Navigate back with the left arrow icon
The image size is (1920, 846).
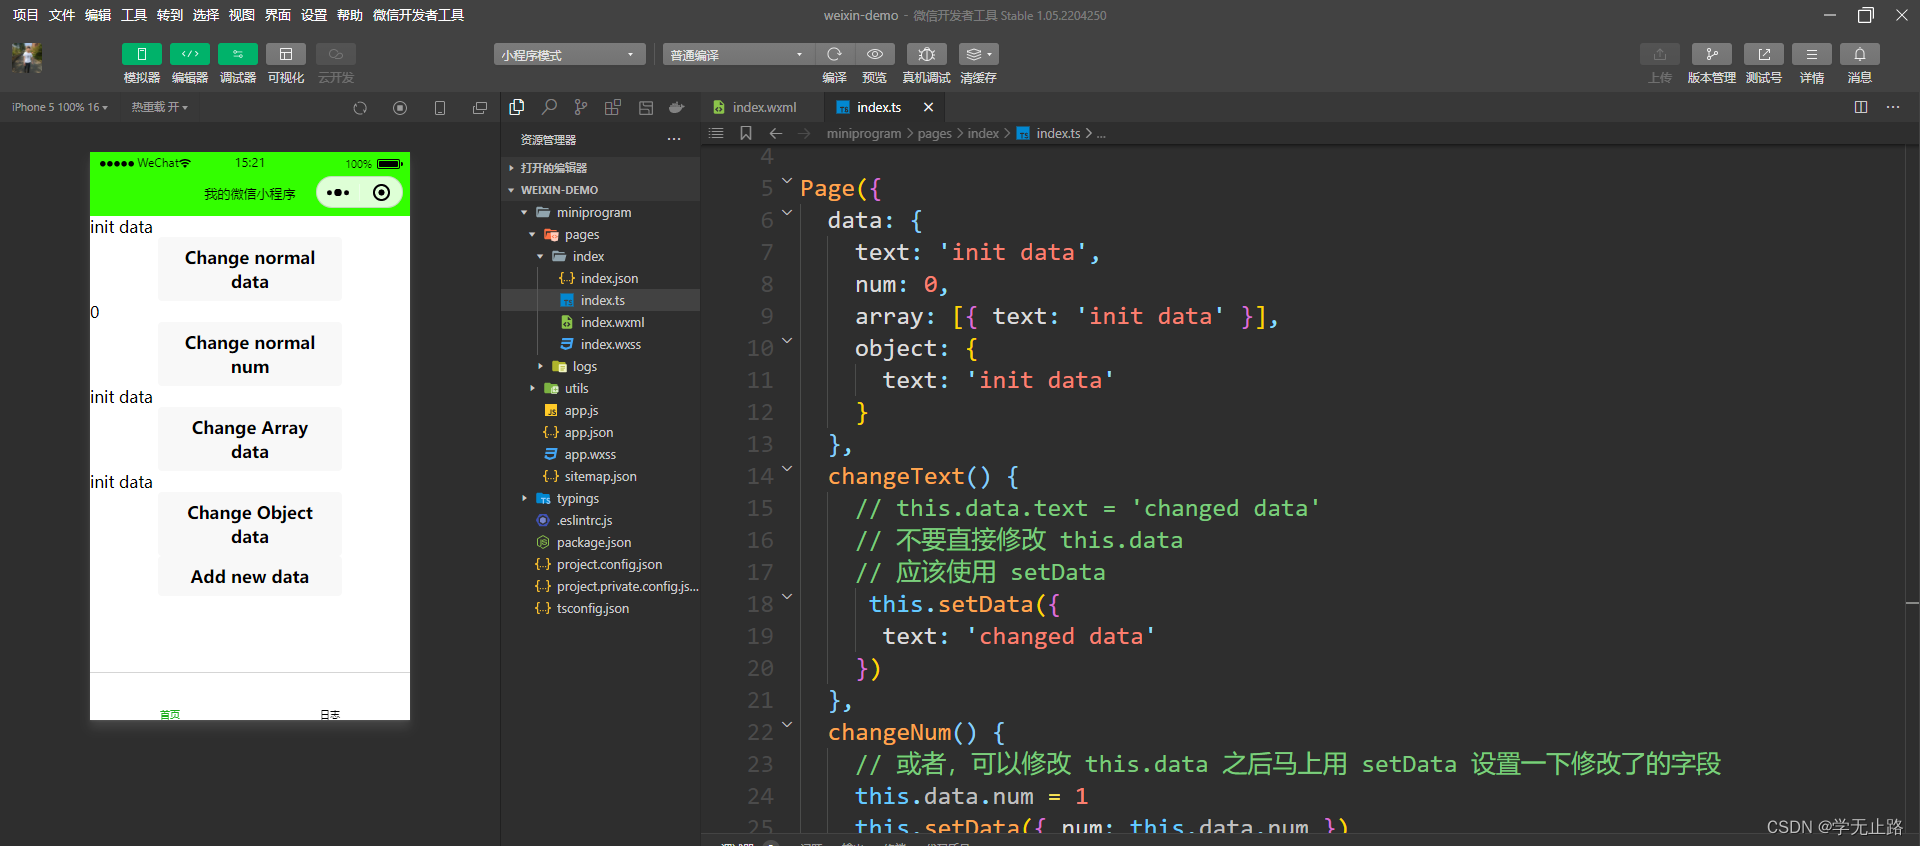point(776,133)
